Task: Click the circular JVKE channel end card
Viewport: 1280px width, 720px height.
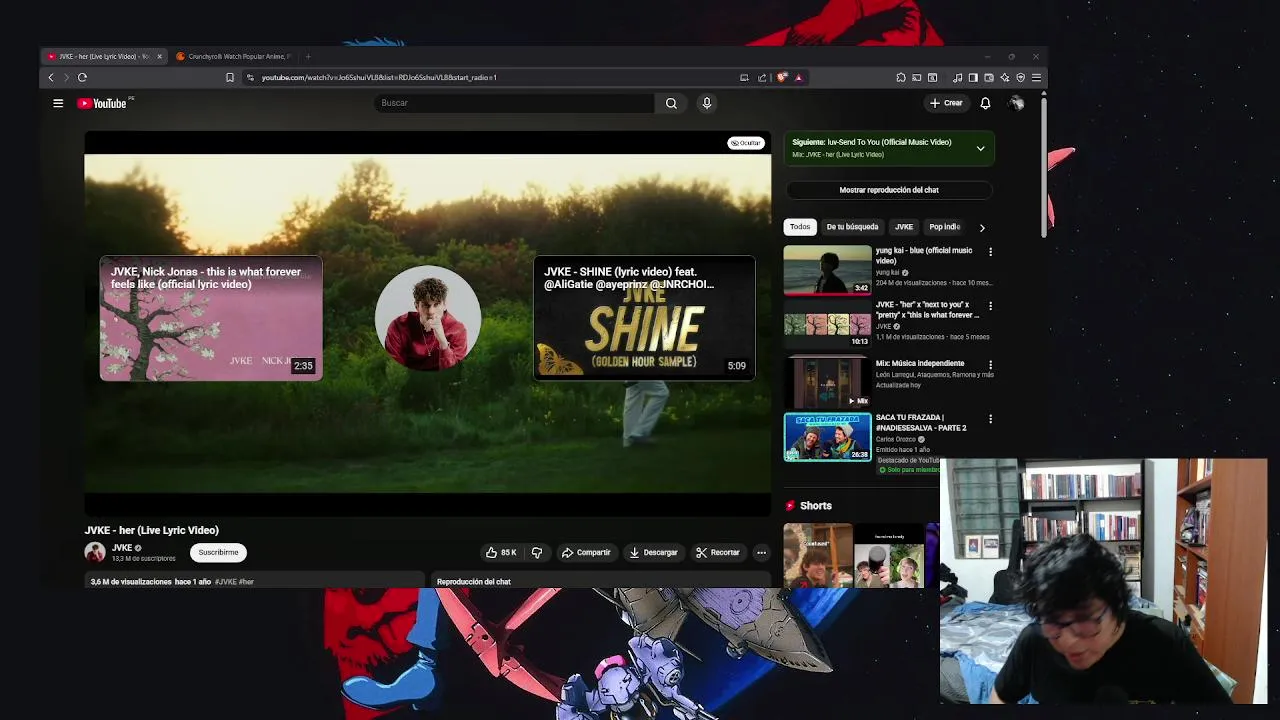Action: [428, 318]
